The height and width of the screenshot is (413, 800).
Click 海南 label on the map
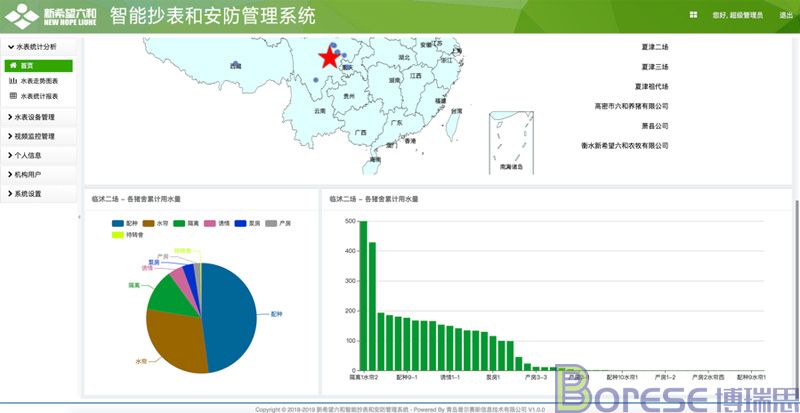376,160
